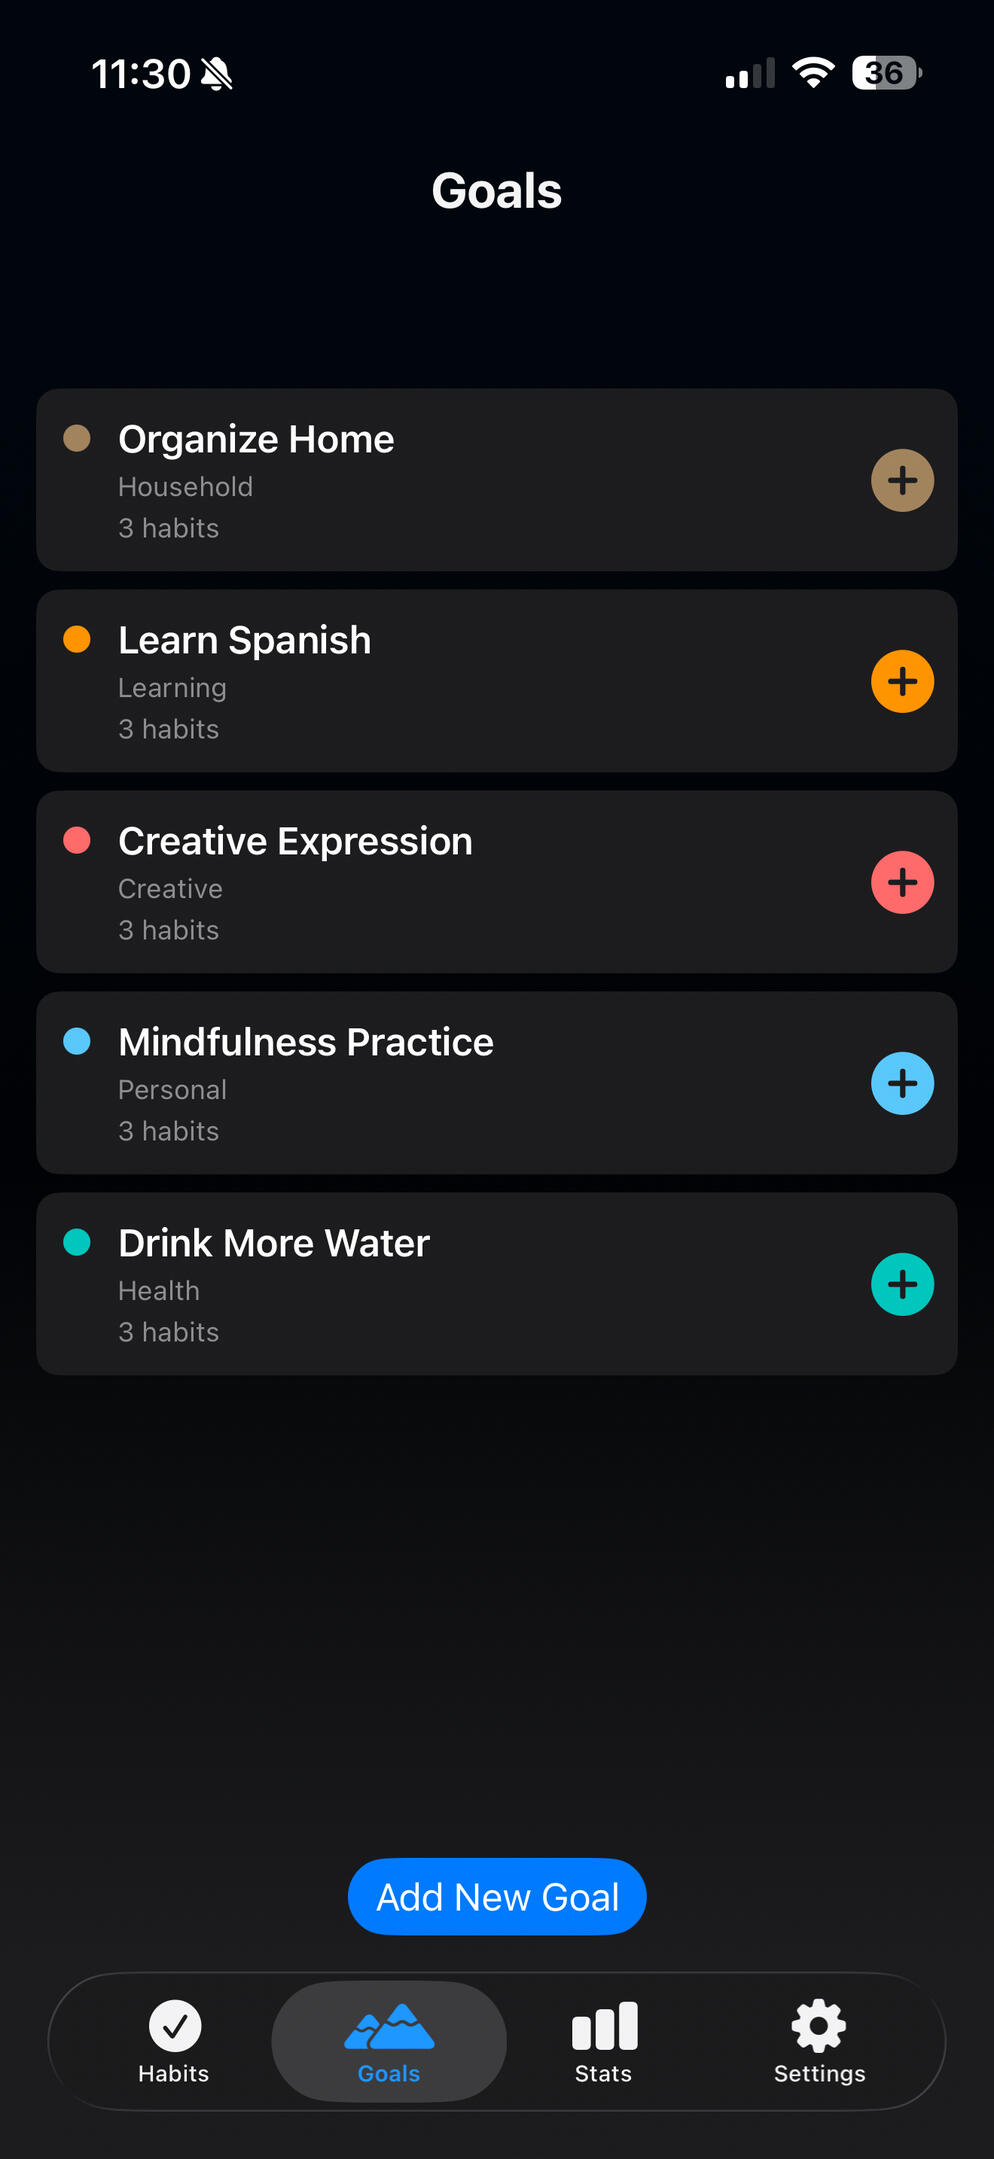994x2159 pixels.
Task: Open the Habits tab
Action: coord(174,2042)
